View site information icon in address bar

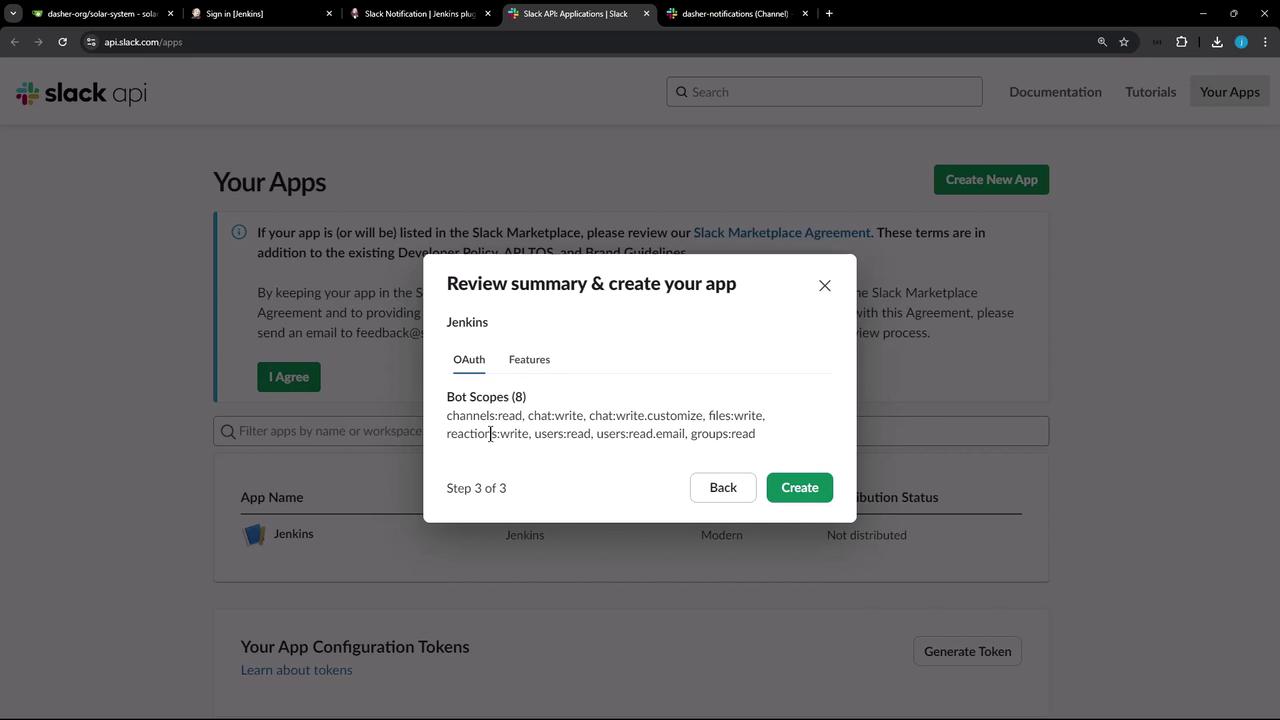tap(91, 42)
